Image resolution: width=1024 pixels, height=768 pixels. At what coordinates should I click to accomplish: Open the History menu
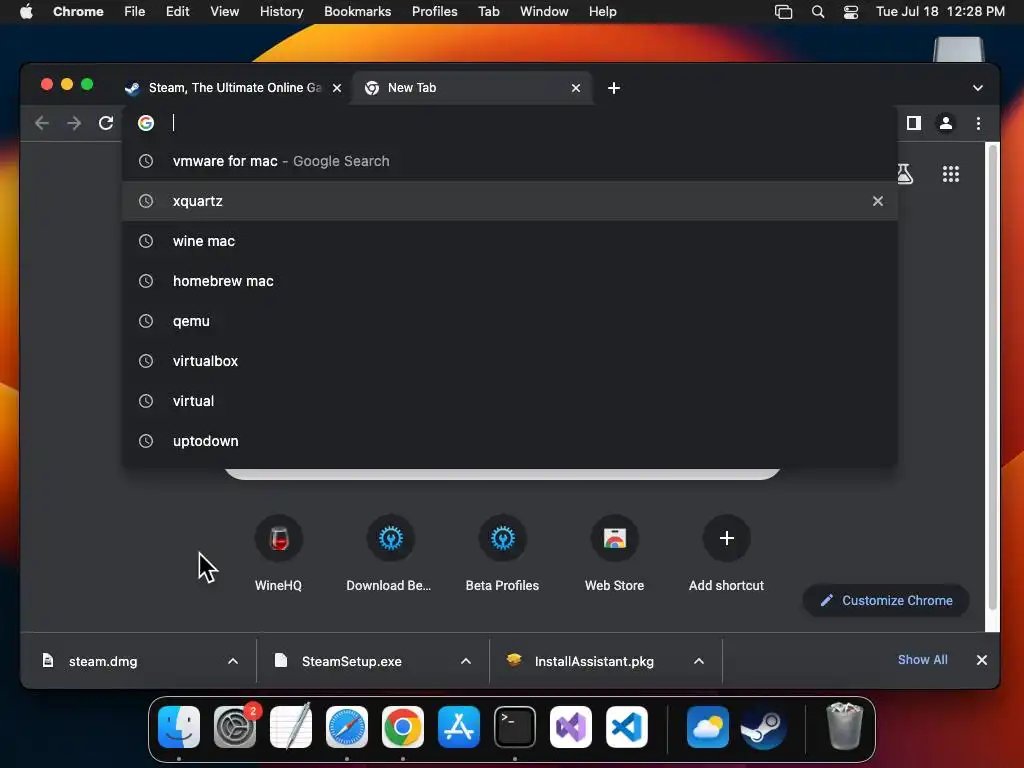pos(281,11)
